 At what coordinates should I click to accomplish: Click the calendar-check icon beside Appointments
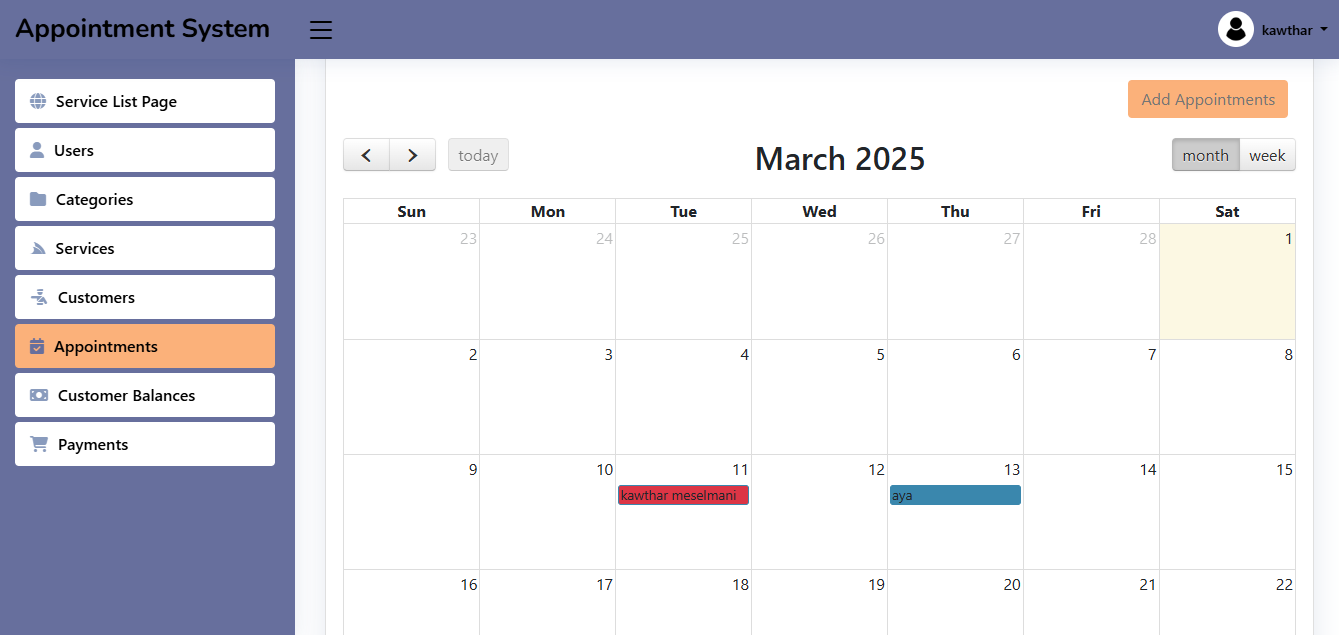[x=37, y=346]
